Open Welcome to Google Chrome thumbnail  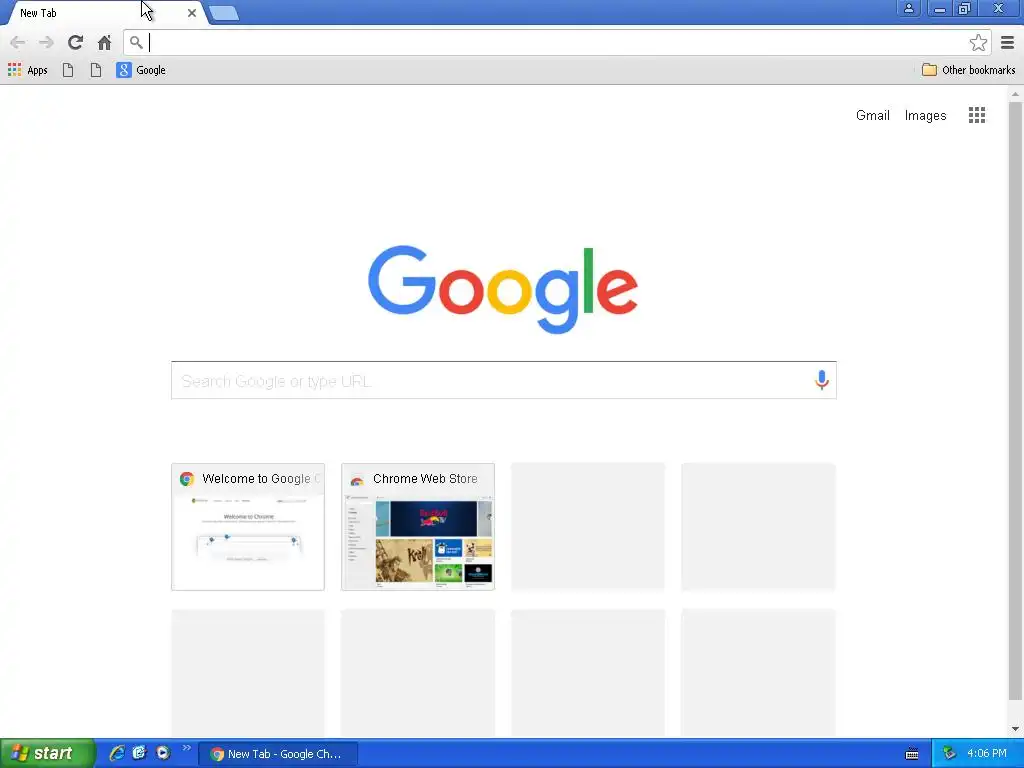(248, 527)
